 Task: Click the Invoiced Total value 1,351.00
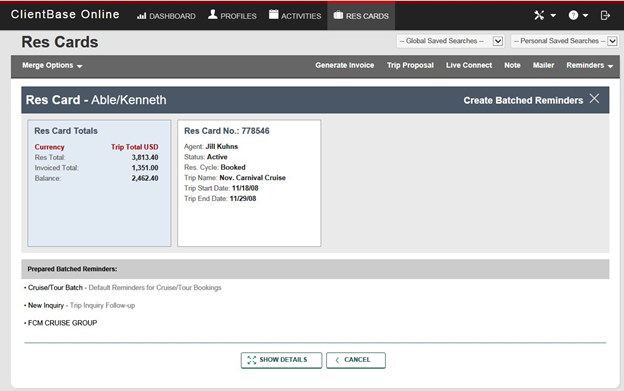coord(145,168)
